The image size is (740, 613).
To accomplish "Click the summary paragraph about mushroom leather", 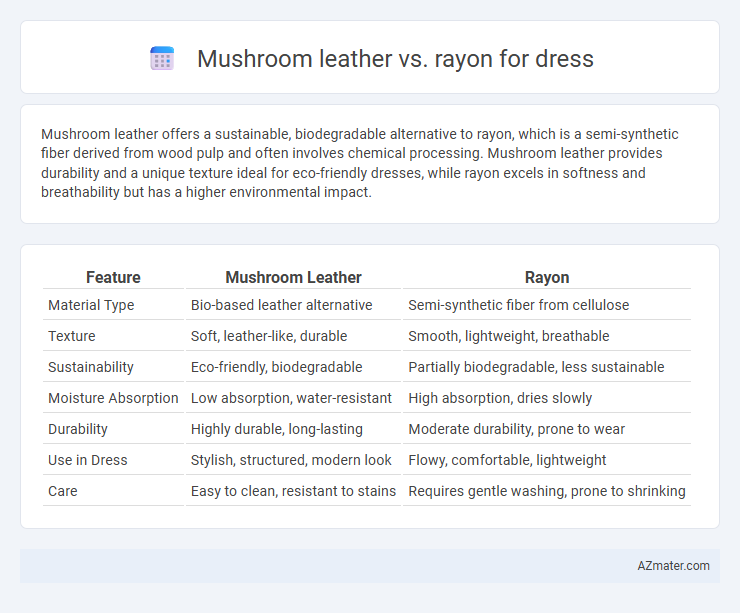I will tap(360, 163).
